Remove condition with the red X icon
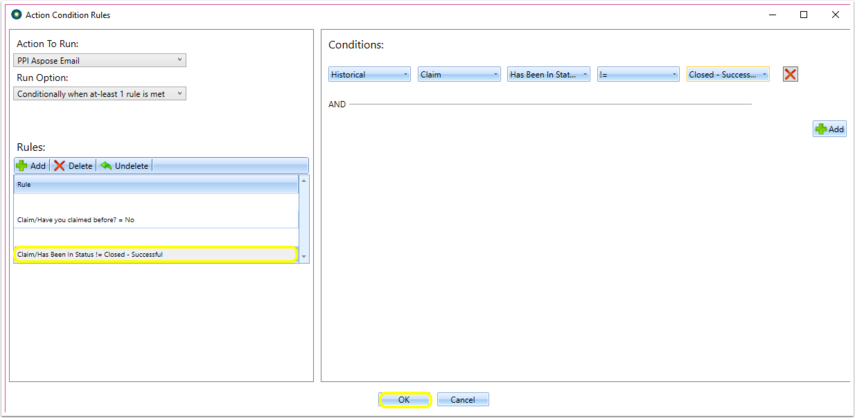Viewport: 855px width, 418px height. pyautogui.click(x=790, y=74)
